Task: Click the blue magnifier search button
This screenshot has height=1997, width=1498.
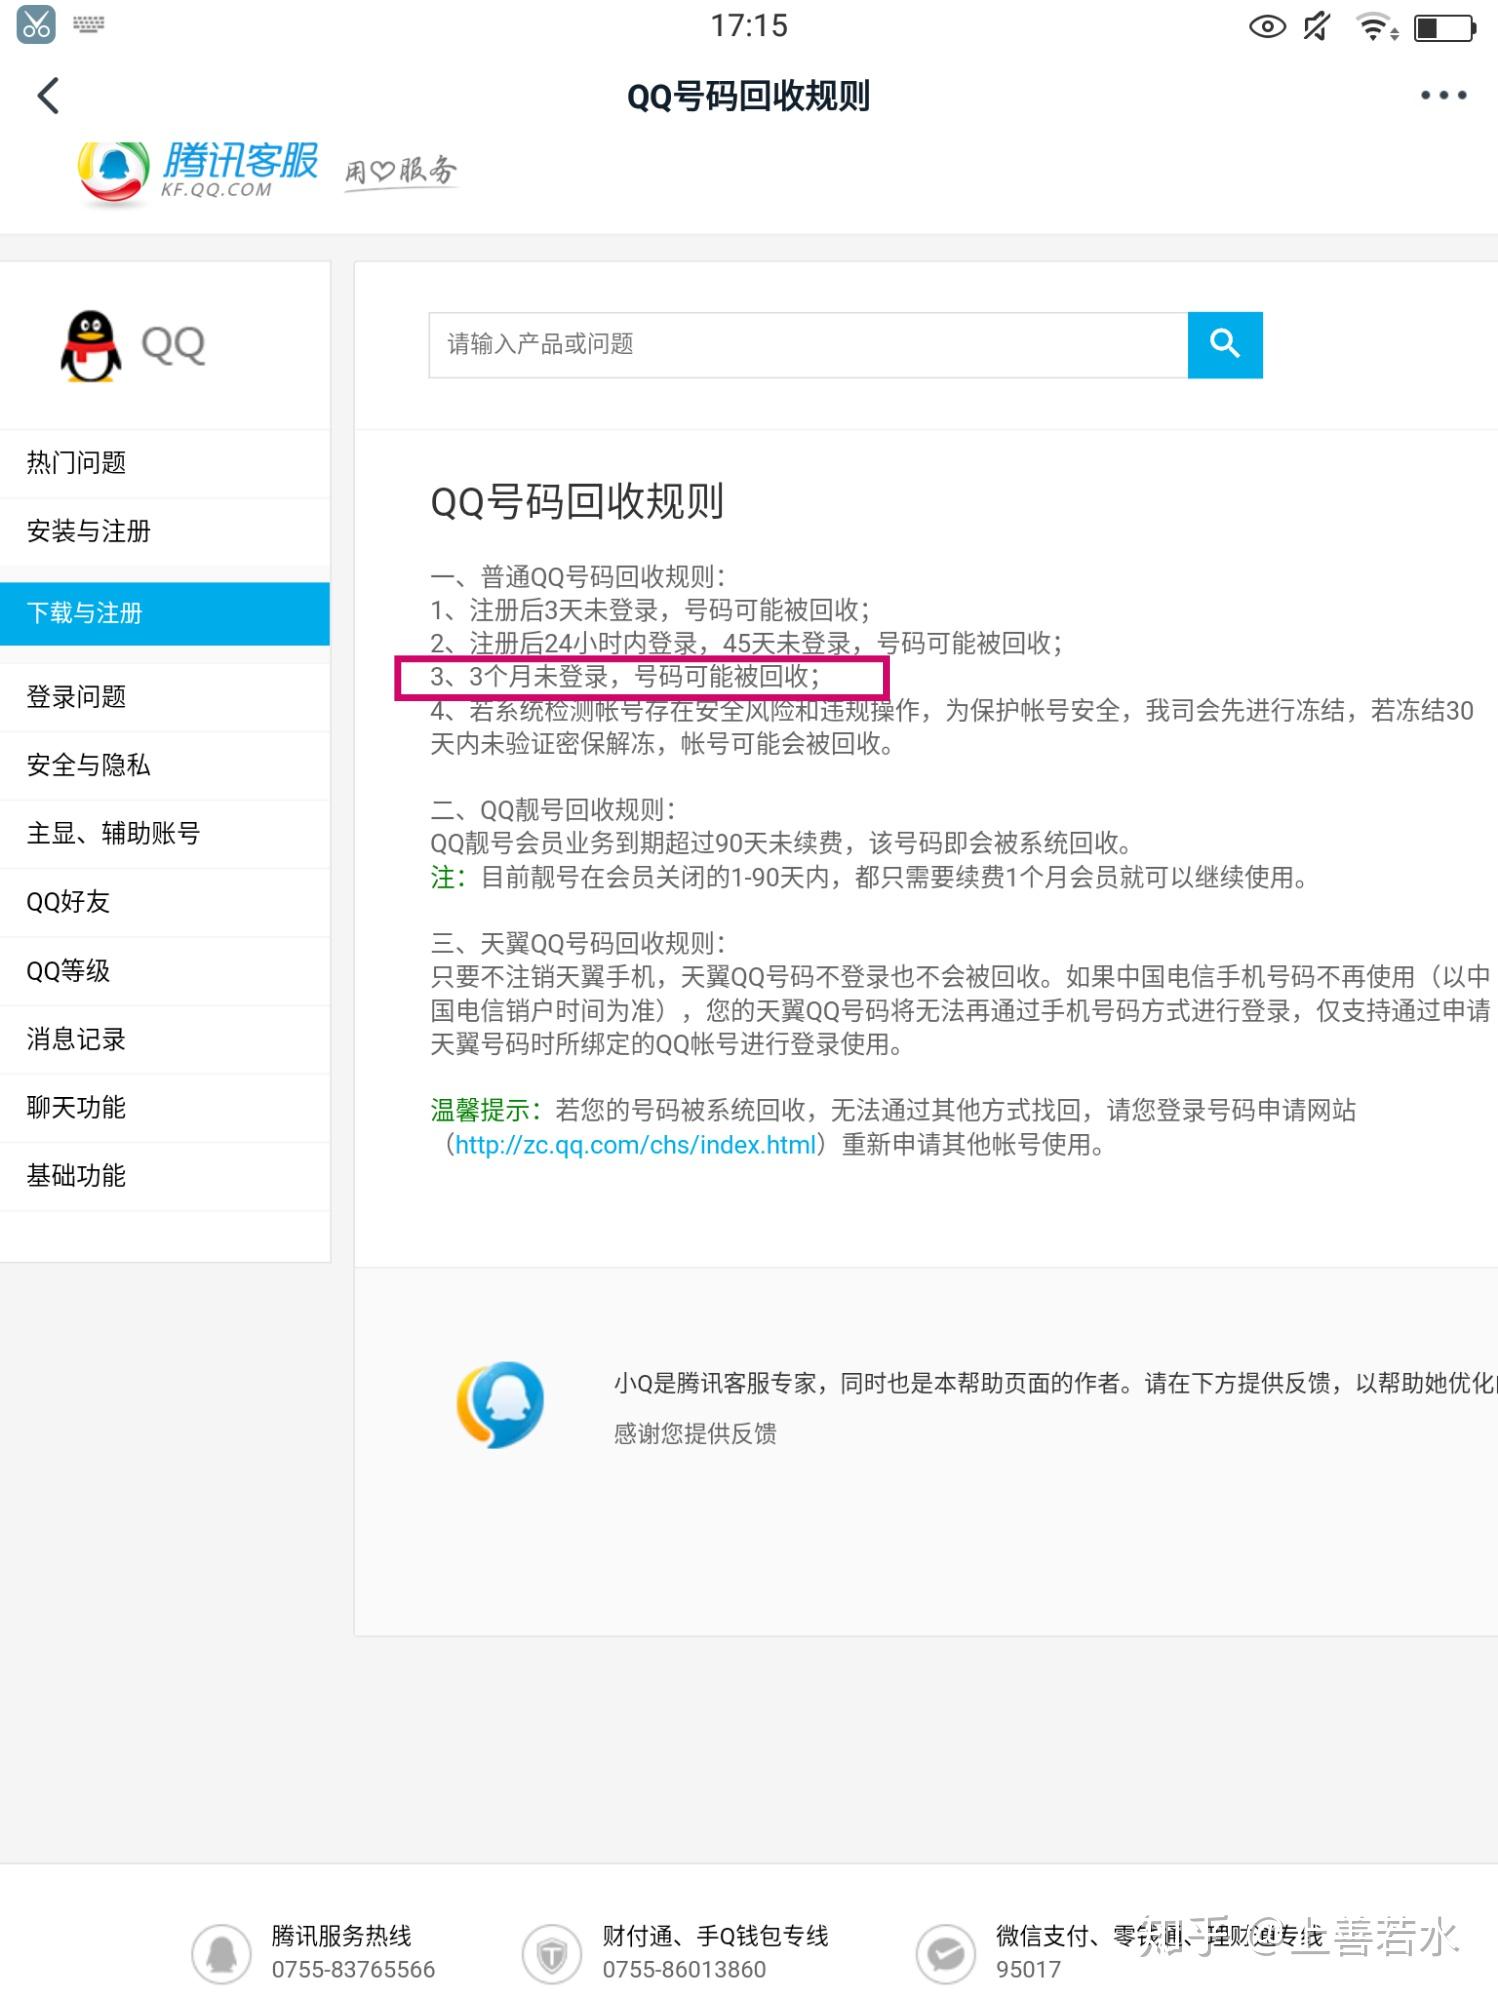Action: point(1225,345)
